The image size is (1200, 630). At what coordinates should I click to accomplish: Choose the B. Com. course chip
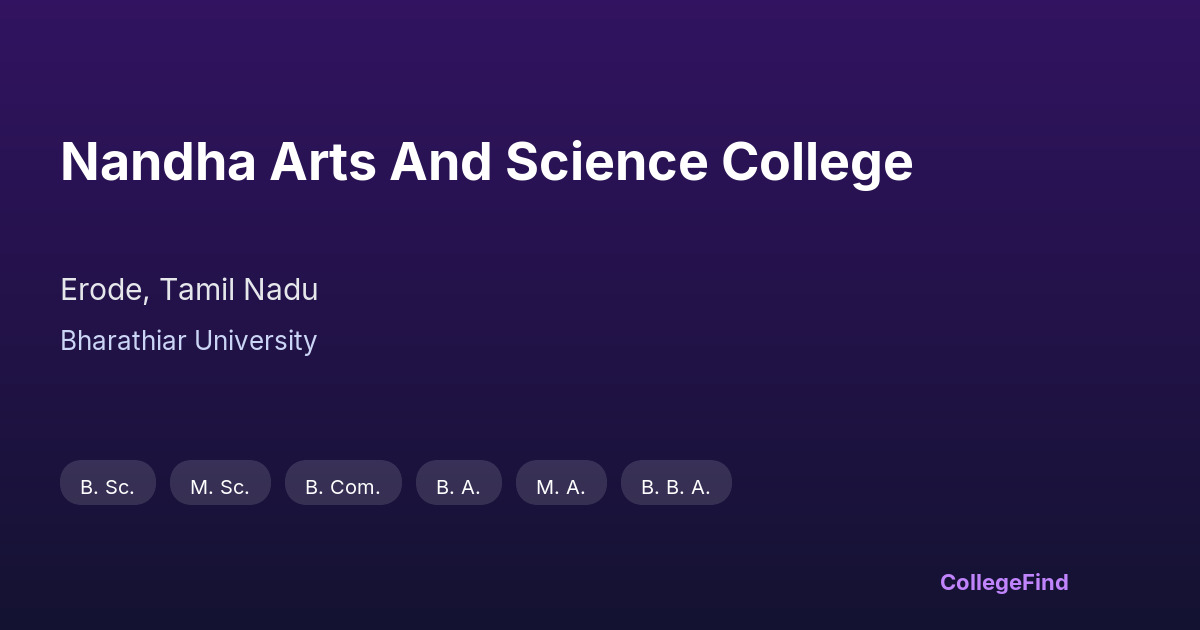click(x=343, y=484)
